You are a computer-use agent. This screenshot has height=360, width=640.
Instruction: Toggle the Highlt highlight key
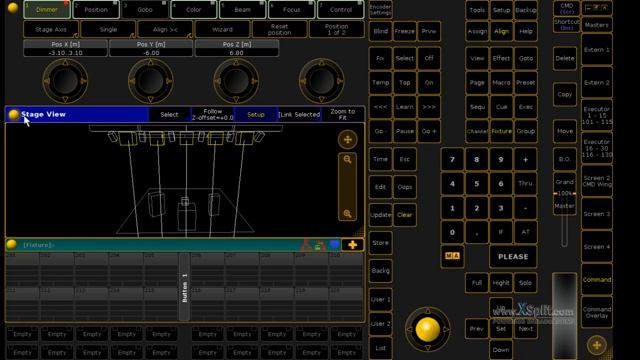coord(501,283)
